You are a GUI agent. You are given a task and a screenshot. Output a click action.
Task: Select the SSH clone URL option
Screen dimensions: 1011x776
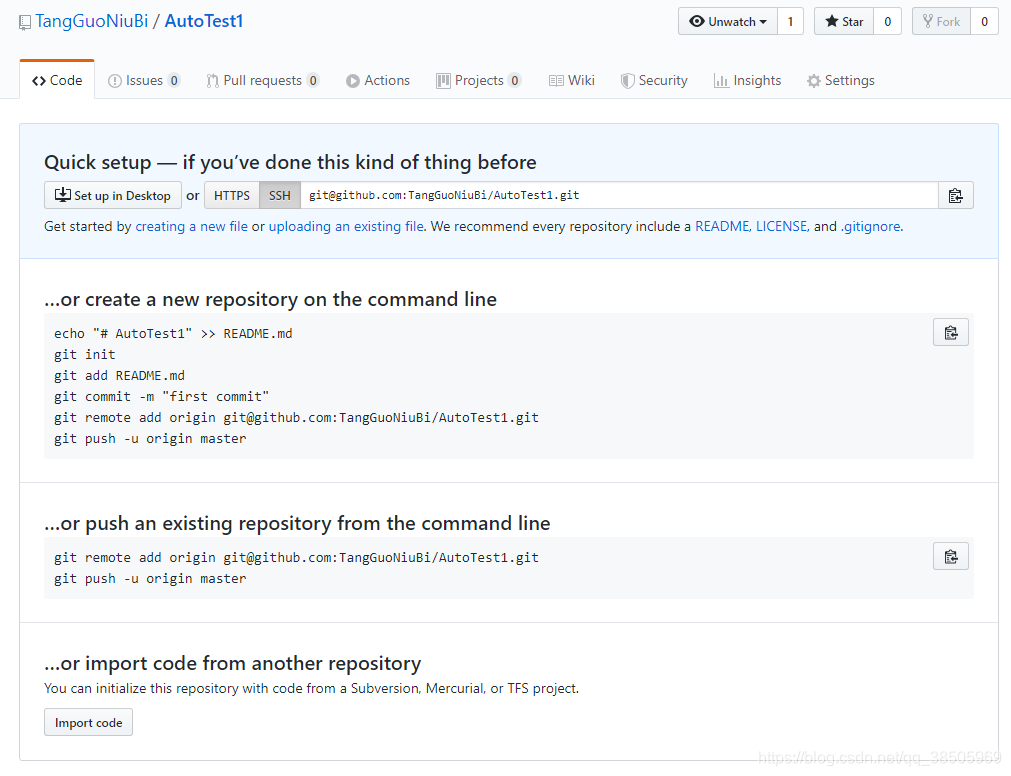click(280, 195)
